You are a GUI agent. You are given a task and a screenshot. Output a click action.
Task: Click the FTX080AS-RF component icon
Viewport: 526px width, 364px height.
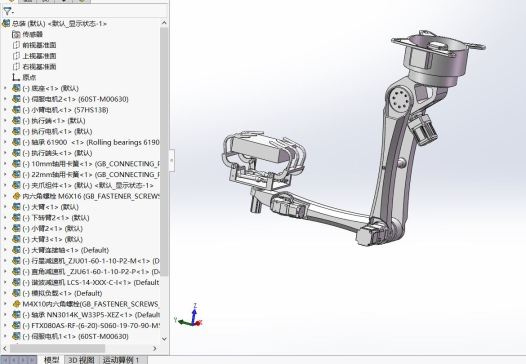pos(16,325)
